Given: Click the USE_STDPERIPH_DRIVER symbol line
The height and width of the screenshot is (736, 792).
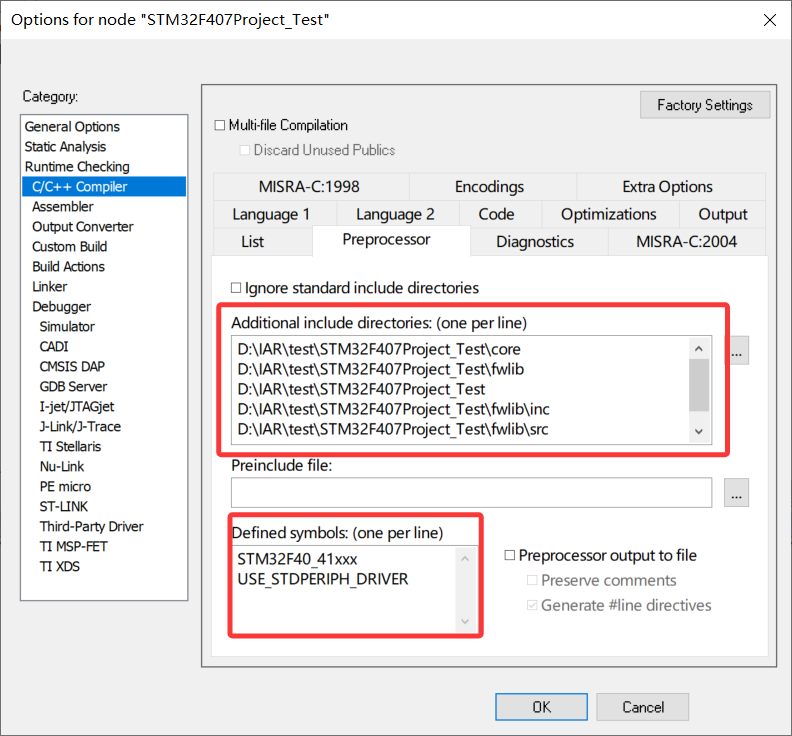Looking at the screenshot, I should tap(323, 579).
